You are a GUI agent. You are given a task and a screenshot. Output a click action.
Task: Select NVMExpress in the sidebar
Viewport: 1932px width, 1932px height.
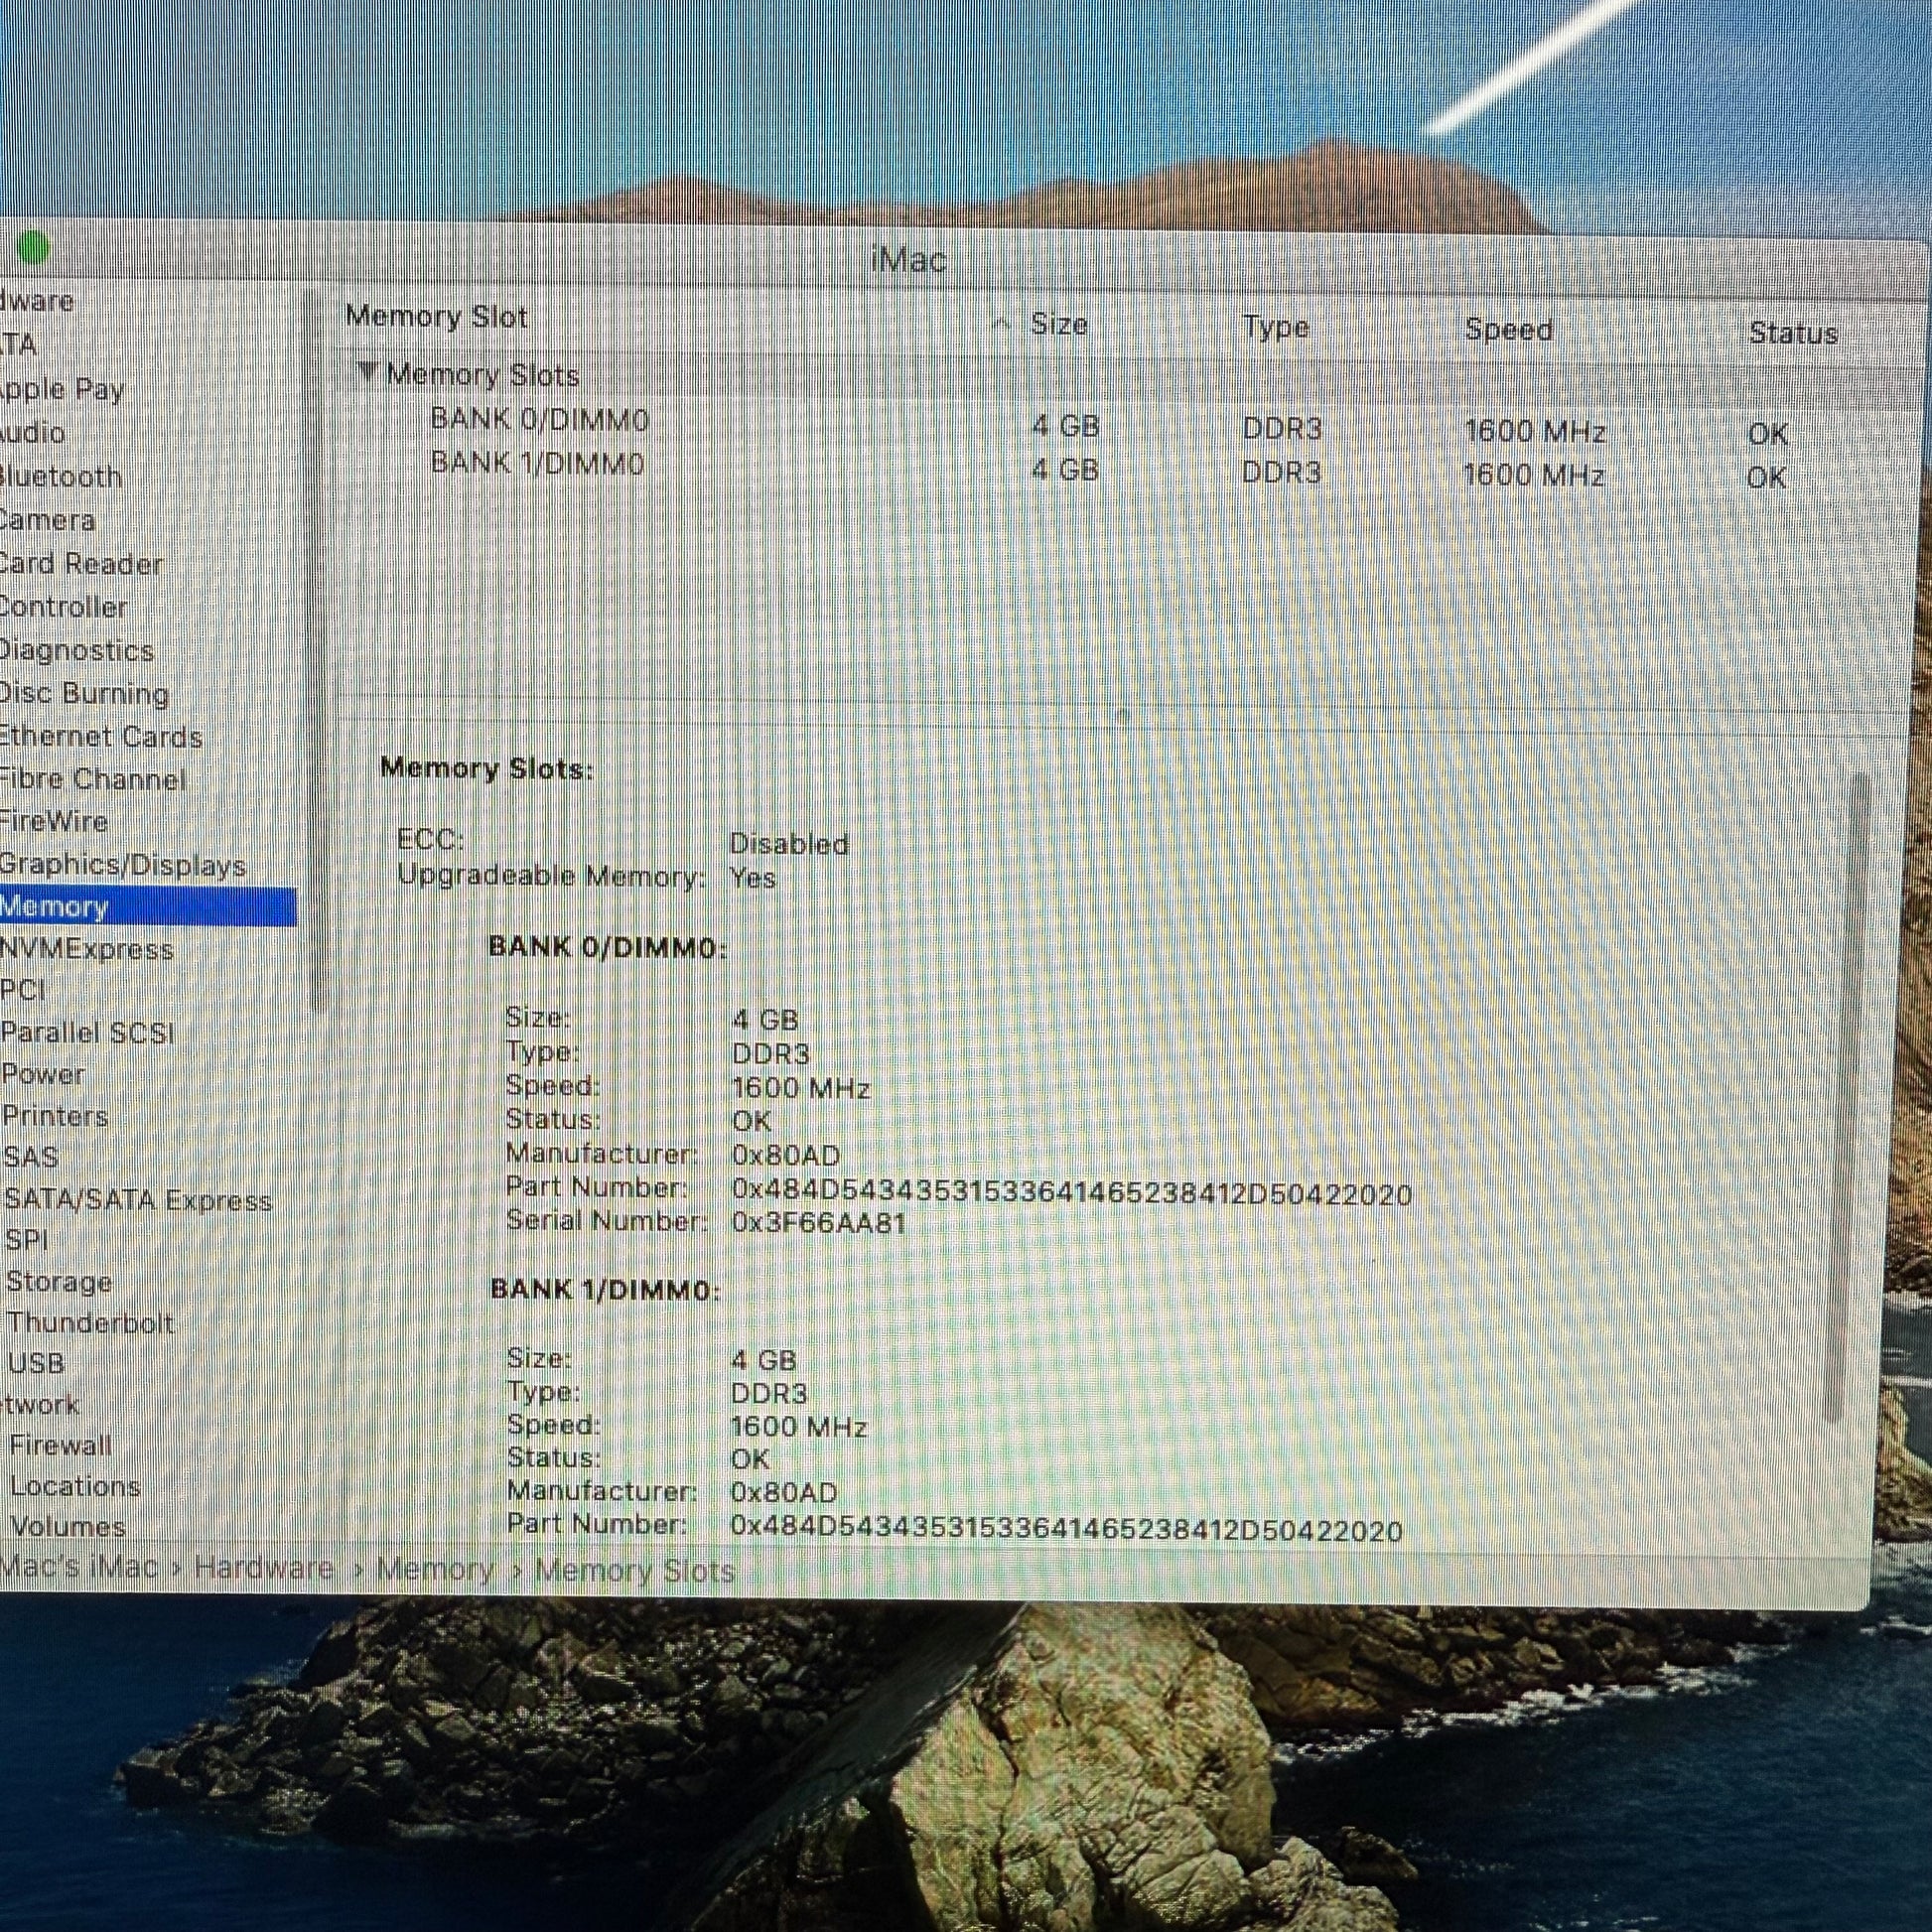tap(87, 949)
